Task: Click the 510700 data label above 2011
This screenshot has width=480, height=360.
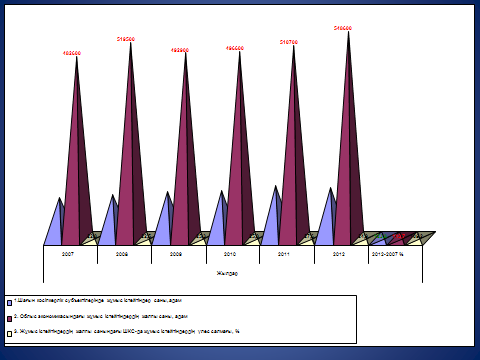Action: (x=289, y=42)
